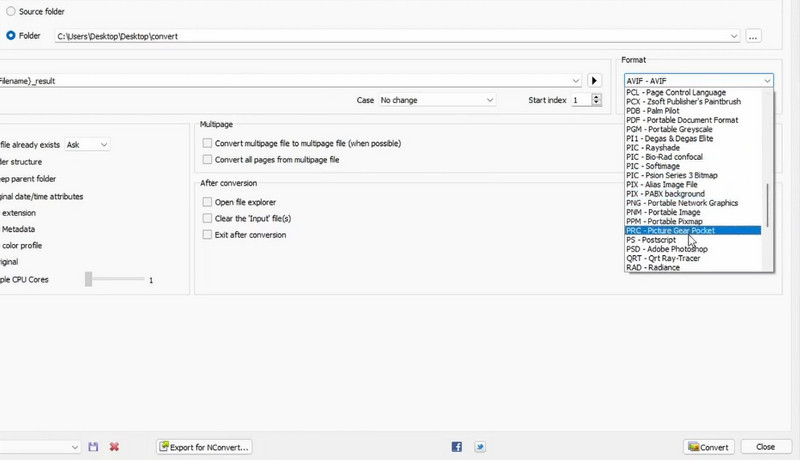The image size is (800, 460).
Task: Select the Folder radio button
Action: [11, 36]
